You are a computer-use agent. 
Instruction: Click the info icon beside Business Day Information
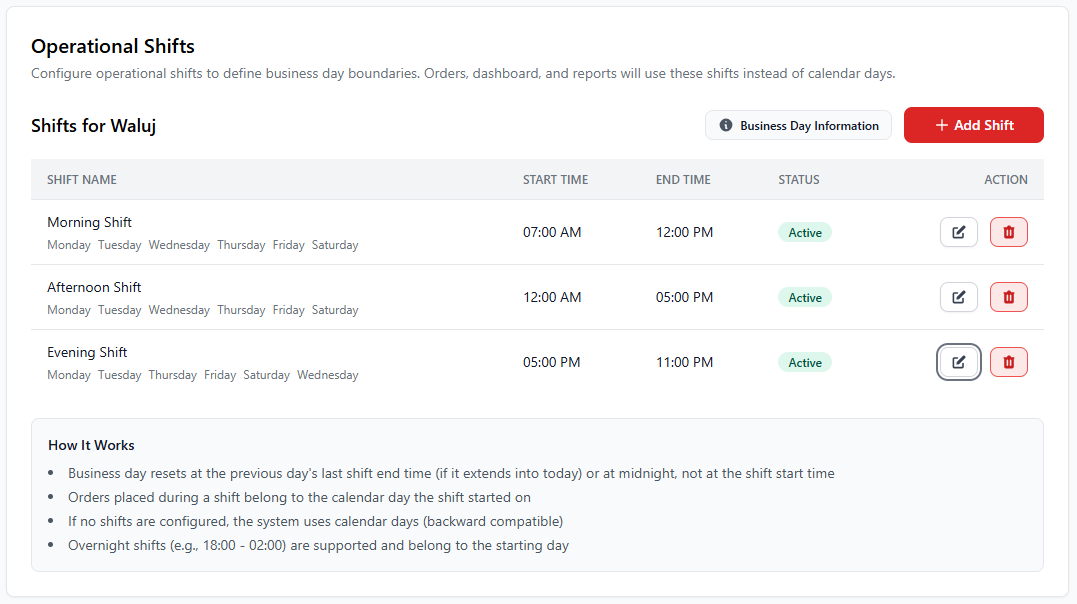[724, 125]
